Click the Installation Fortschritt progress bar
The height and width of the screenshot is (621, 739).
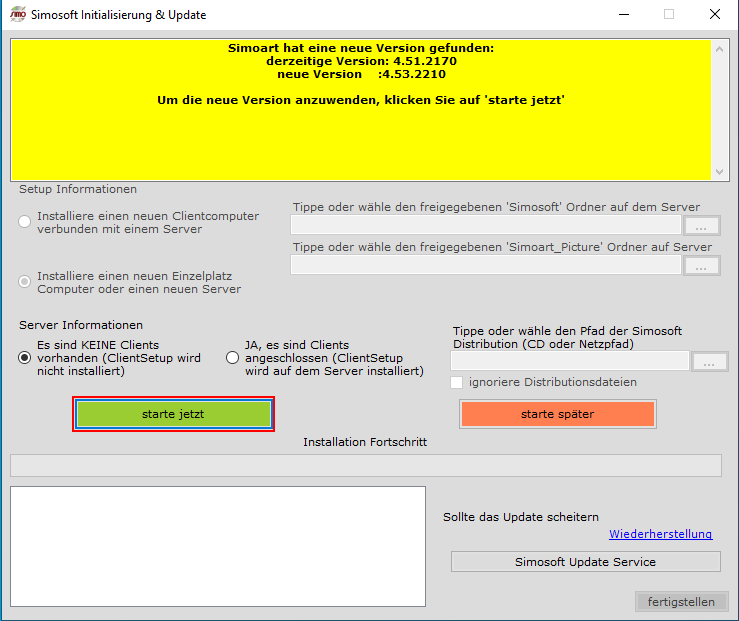pyautogui.click(x=365, y=465)
